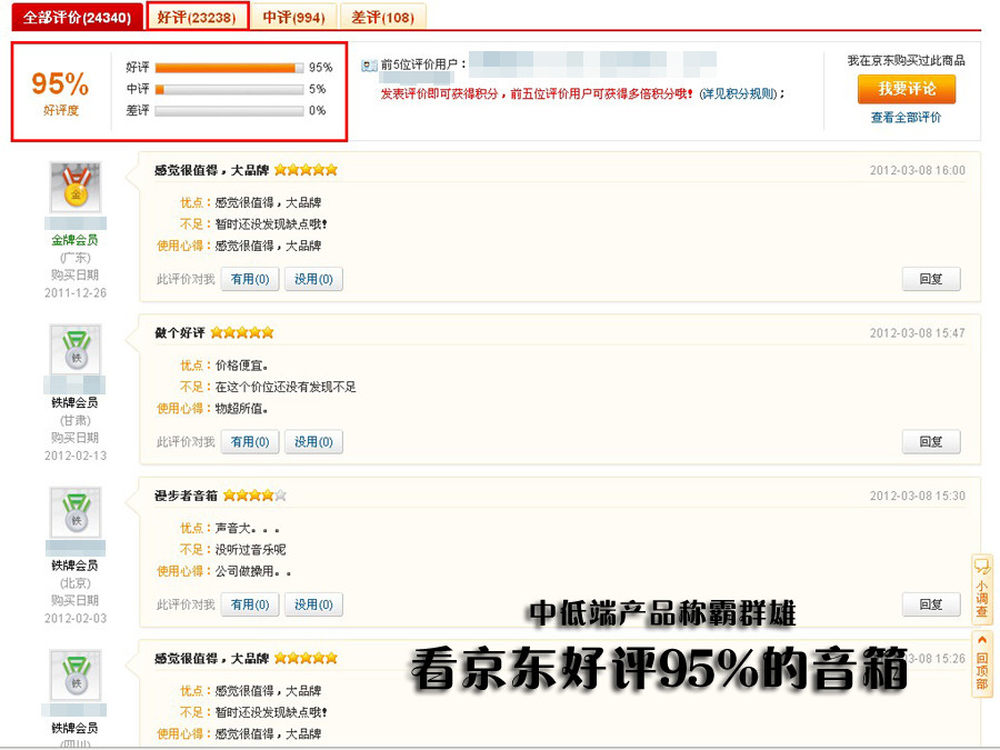This screenshot has width=1000, height=750.
Task: Reply to the 2012-03-08 16:00 review
Action: point(931,279)
